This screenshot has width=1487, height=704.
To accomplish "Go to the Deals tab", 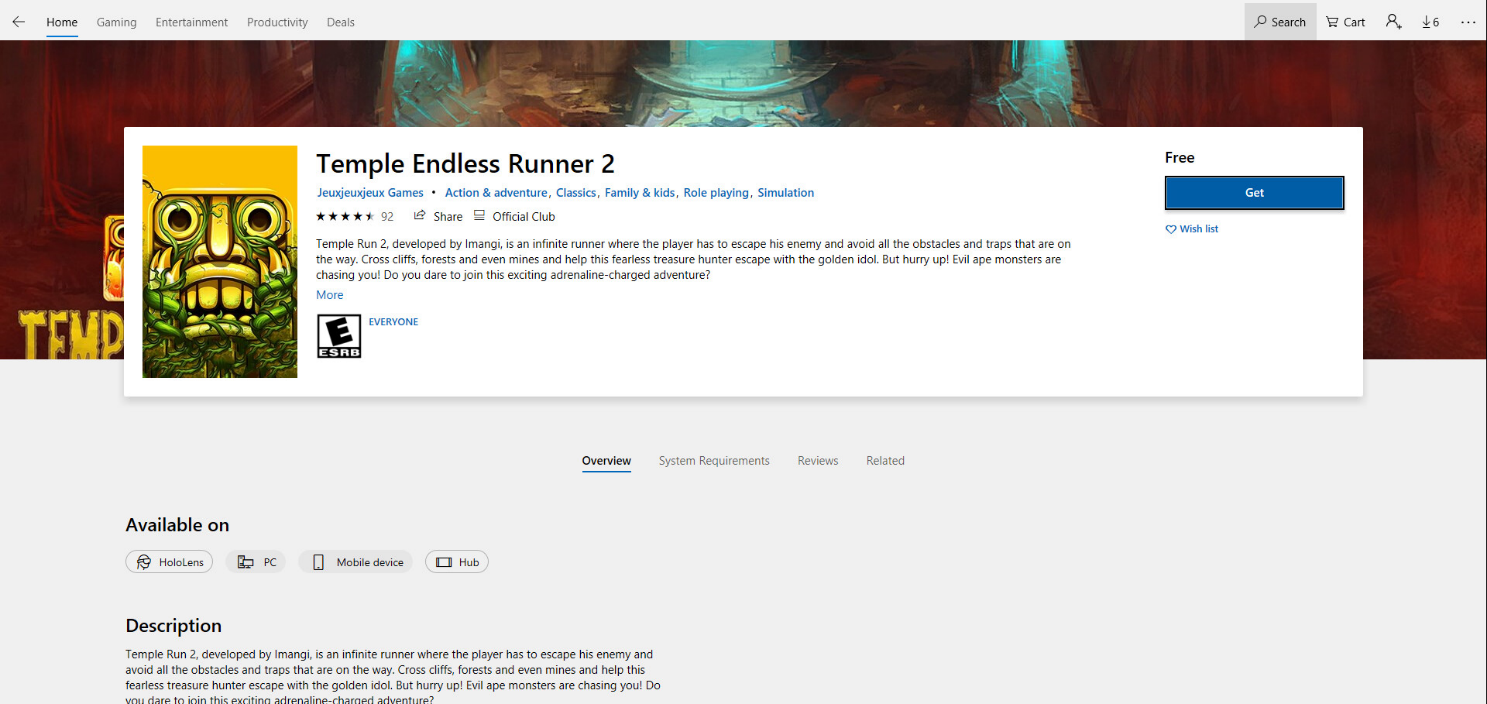I will coord(340,22).
